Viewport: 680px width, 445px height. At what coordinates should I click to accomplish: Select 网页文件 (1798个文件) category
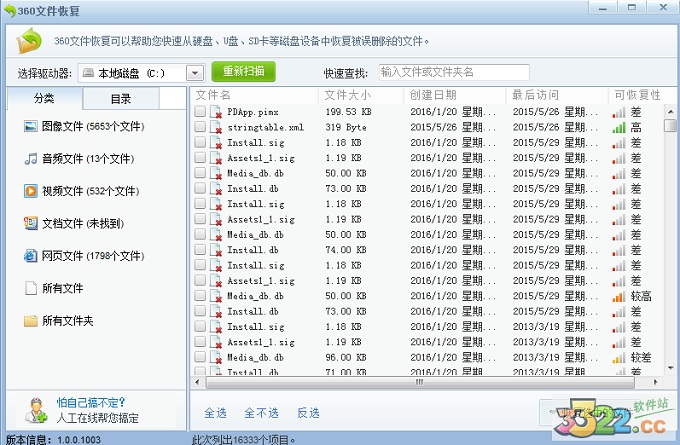click(84, 256)
